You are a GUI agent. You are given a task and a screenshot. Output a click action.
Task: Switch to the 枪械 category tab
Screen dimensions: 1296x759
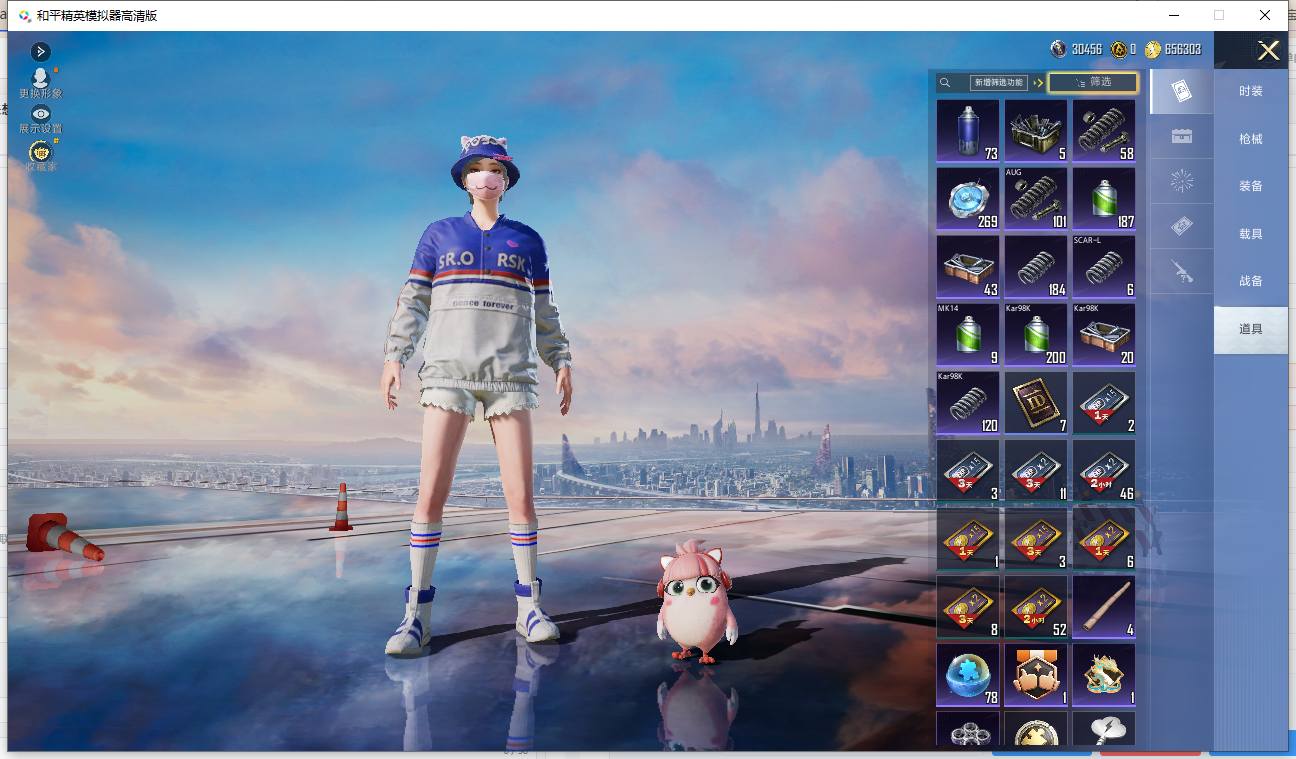(x=1250, y=139)
